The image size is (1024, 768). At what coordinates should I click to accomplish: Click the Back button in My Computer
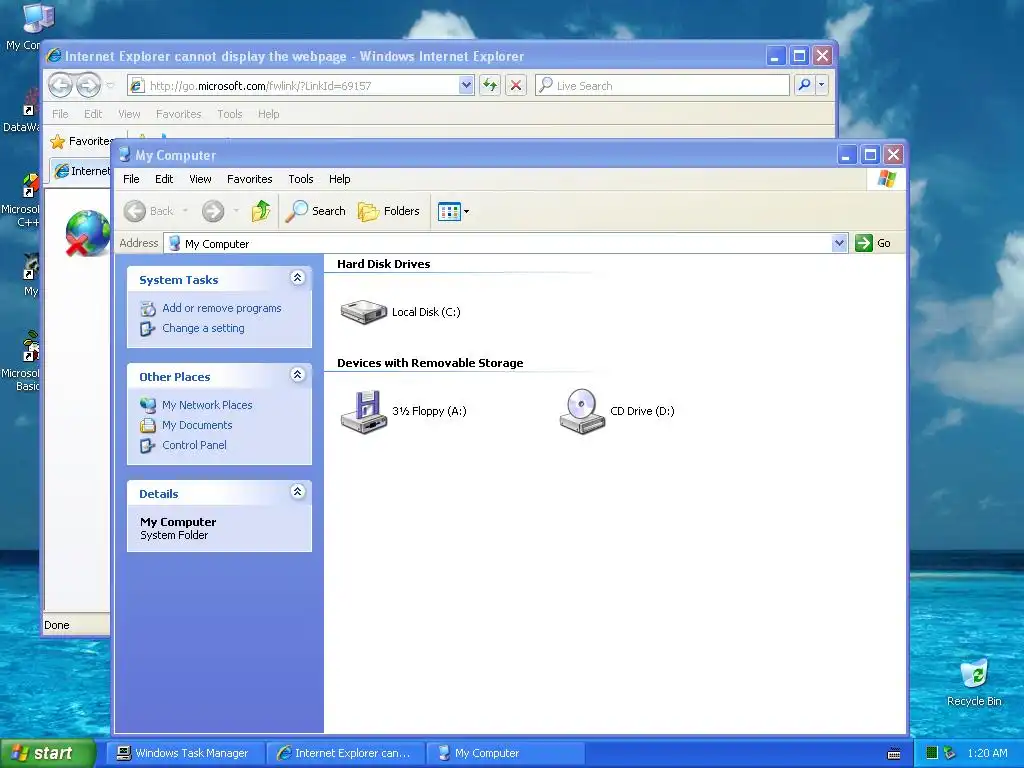tap(149, 211)
